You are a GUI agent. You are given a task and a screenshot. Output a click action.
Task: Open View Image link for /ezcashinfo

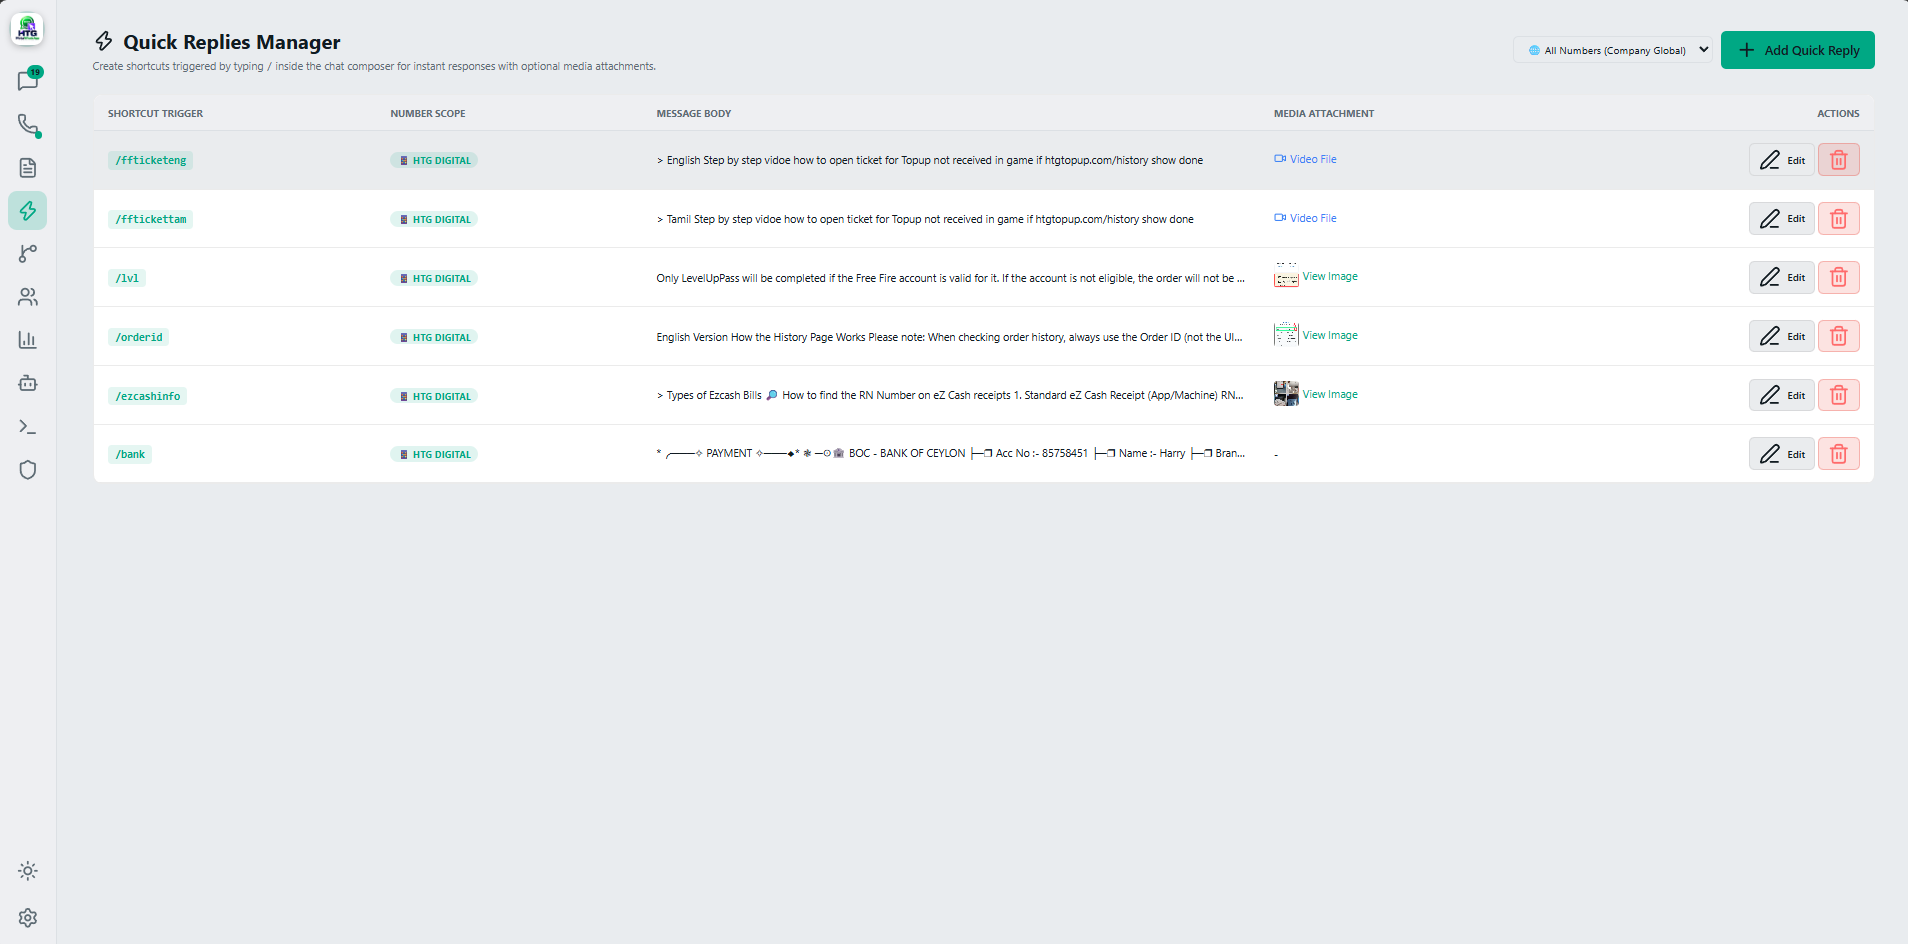[1330, 394]
